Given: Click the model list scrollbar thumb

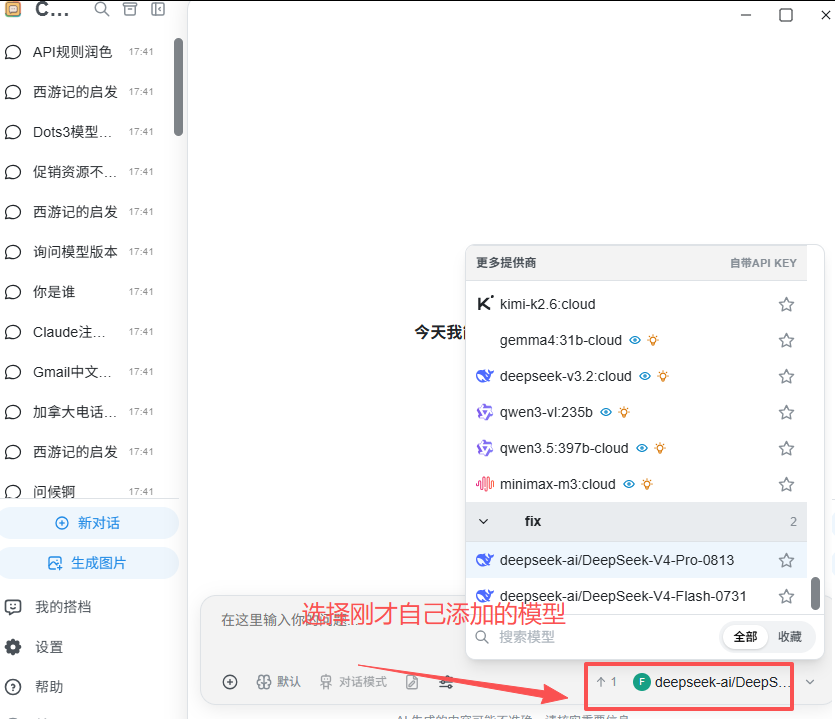Looking at the screenshot, I should (x=815, y=593).
